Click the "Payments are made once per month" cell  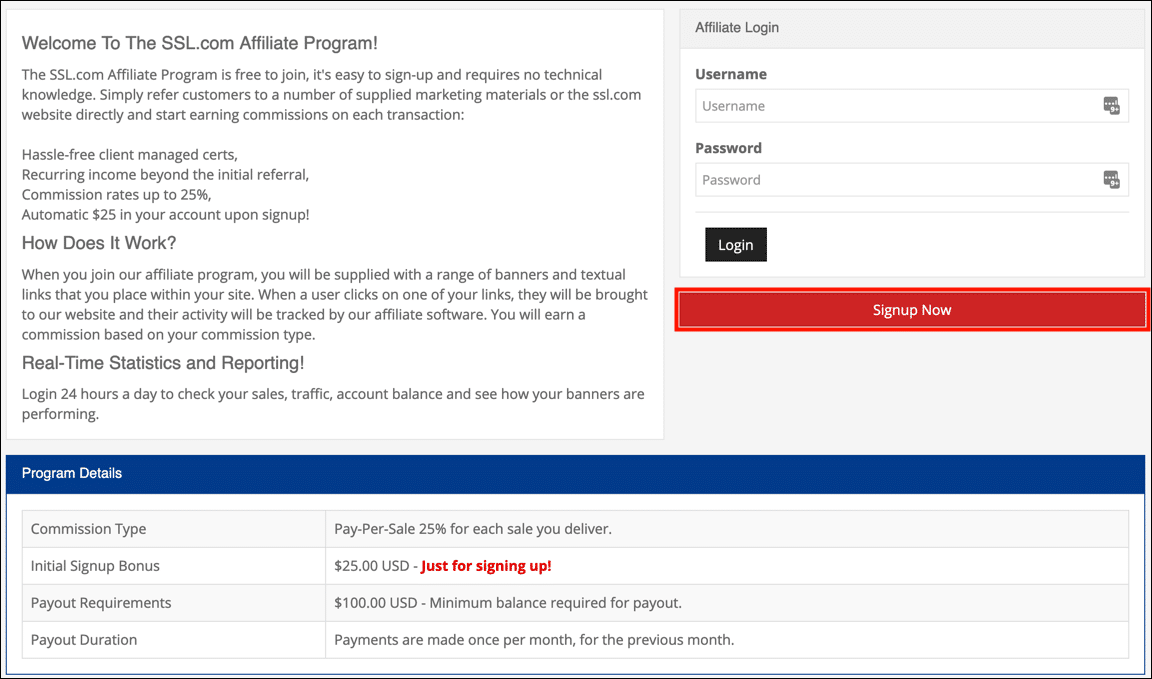pos(534,640)
